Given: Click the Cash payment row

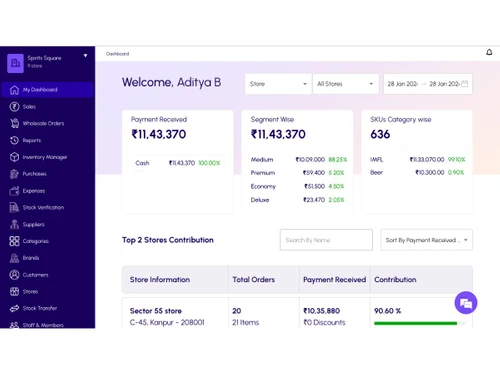Looking at the screenshot, I should pos(178,163).
